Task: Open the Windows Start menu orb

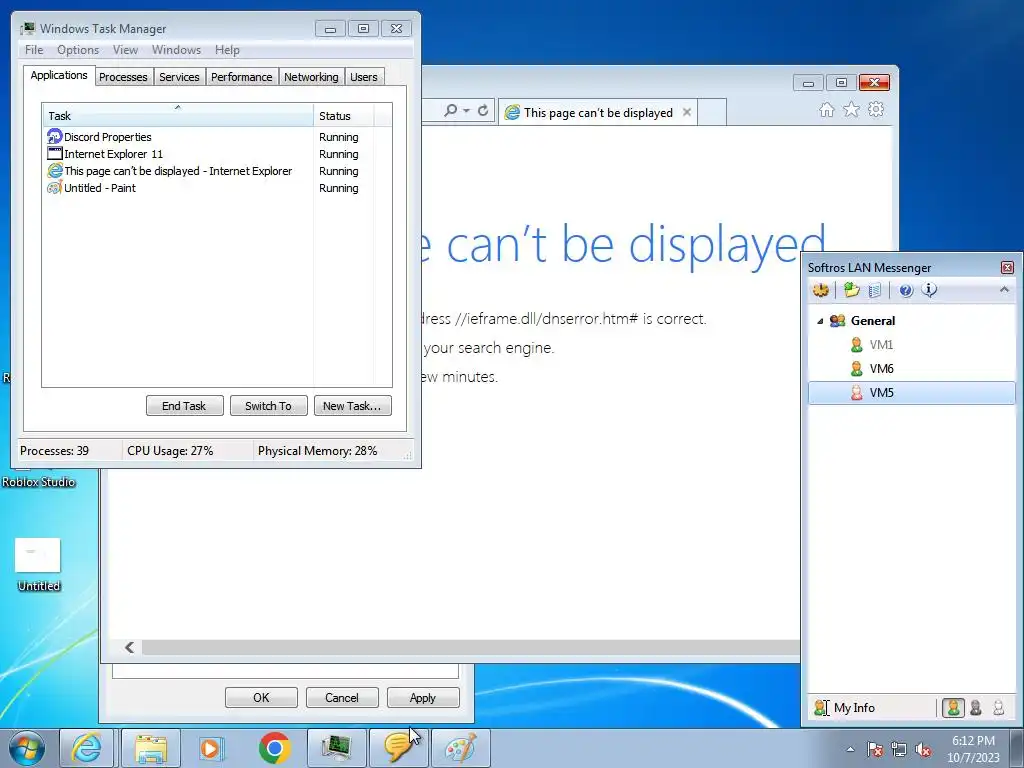Action: [27, 748]
